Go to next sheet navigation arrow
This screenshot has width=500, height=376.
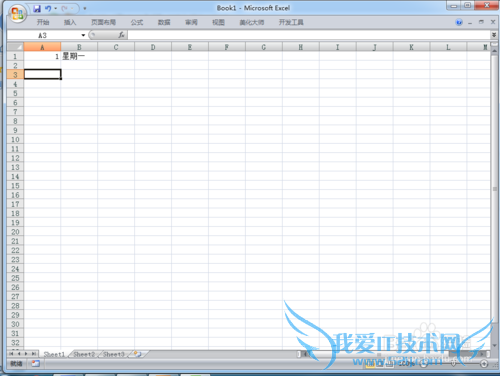pos(26,354)
